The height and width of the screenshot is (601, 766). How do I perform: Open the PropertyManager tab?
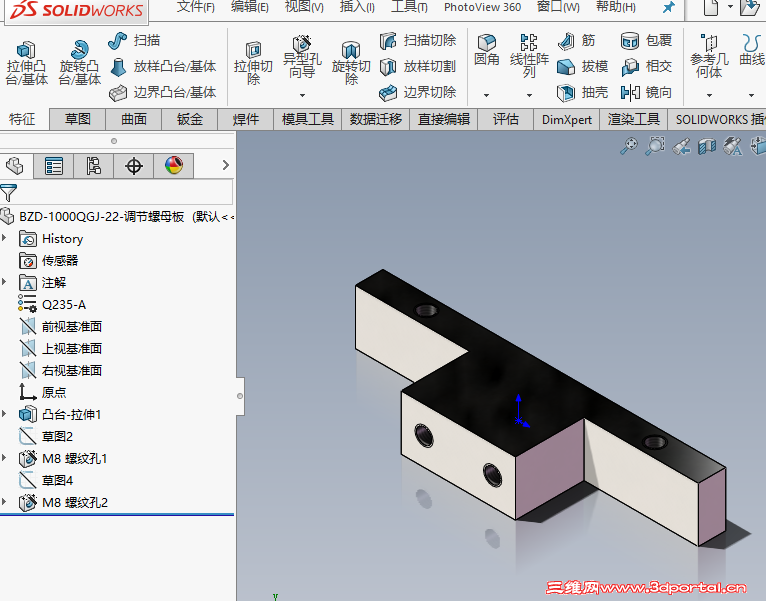(54, 166)
